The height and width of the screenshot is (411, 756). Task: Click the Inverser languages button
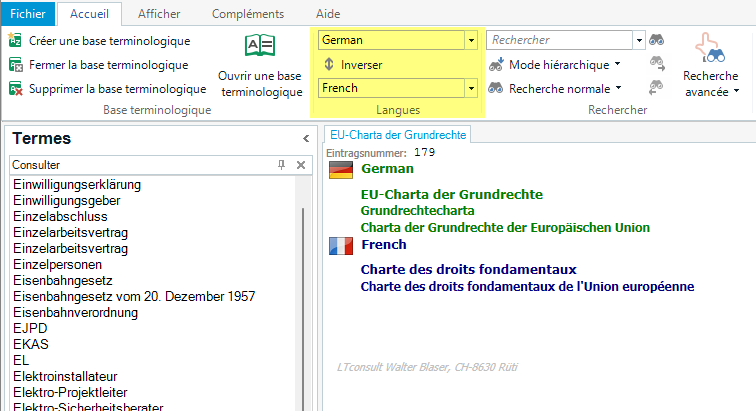point(353,64)
